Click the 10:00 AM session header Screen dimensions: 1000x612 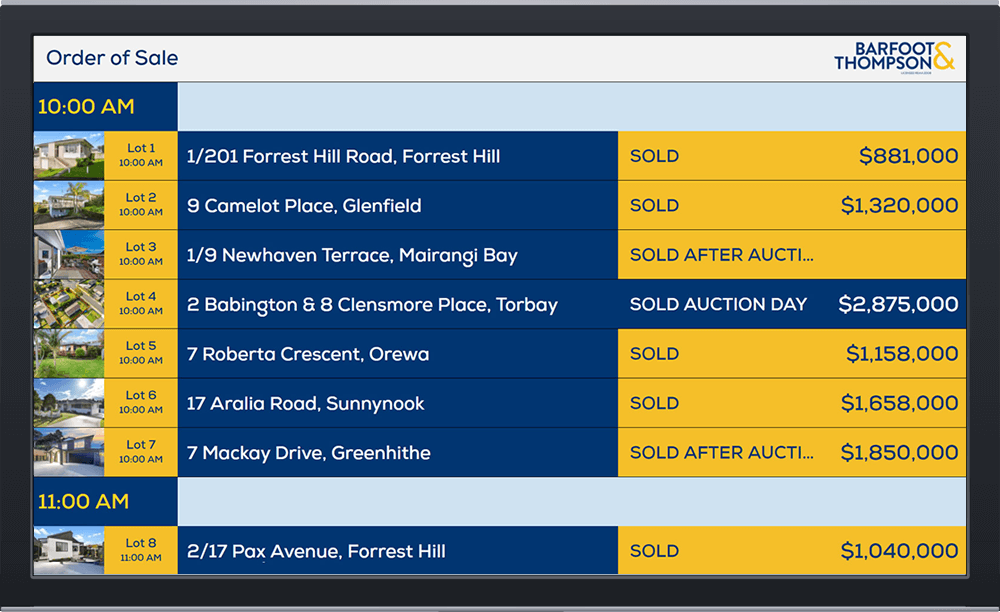[x=86, y=107]
